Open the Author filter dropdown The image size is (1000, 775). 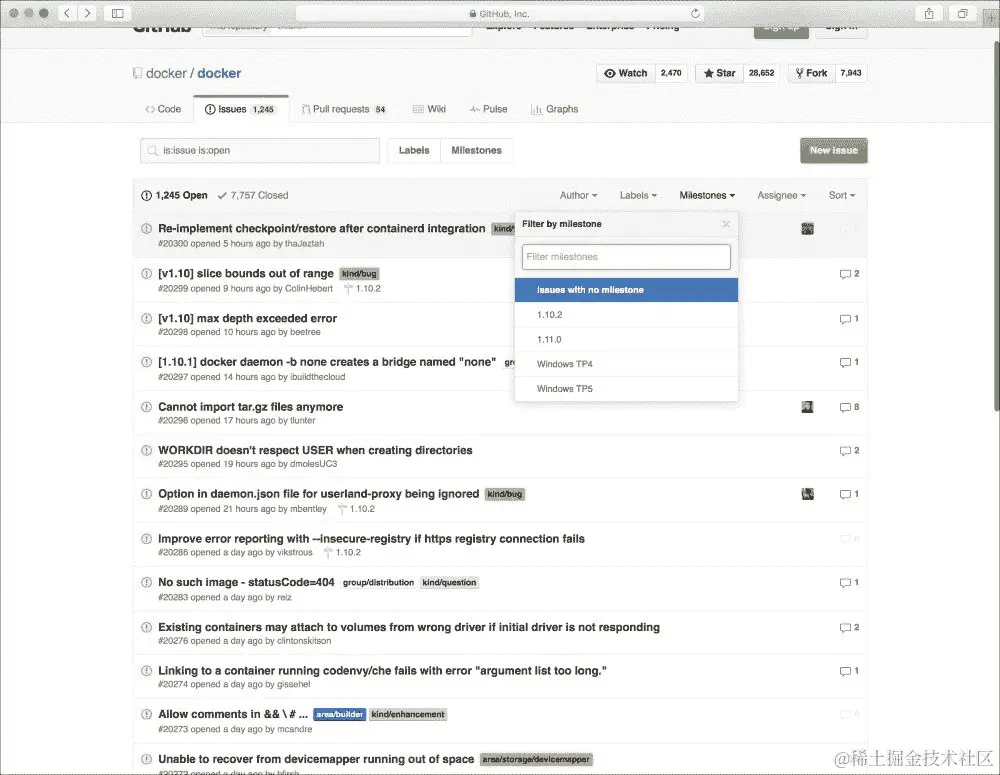pos(578,195)
